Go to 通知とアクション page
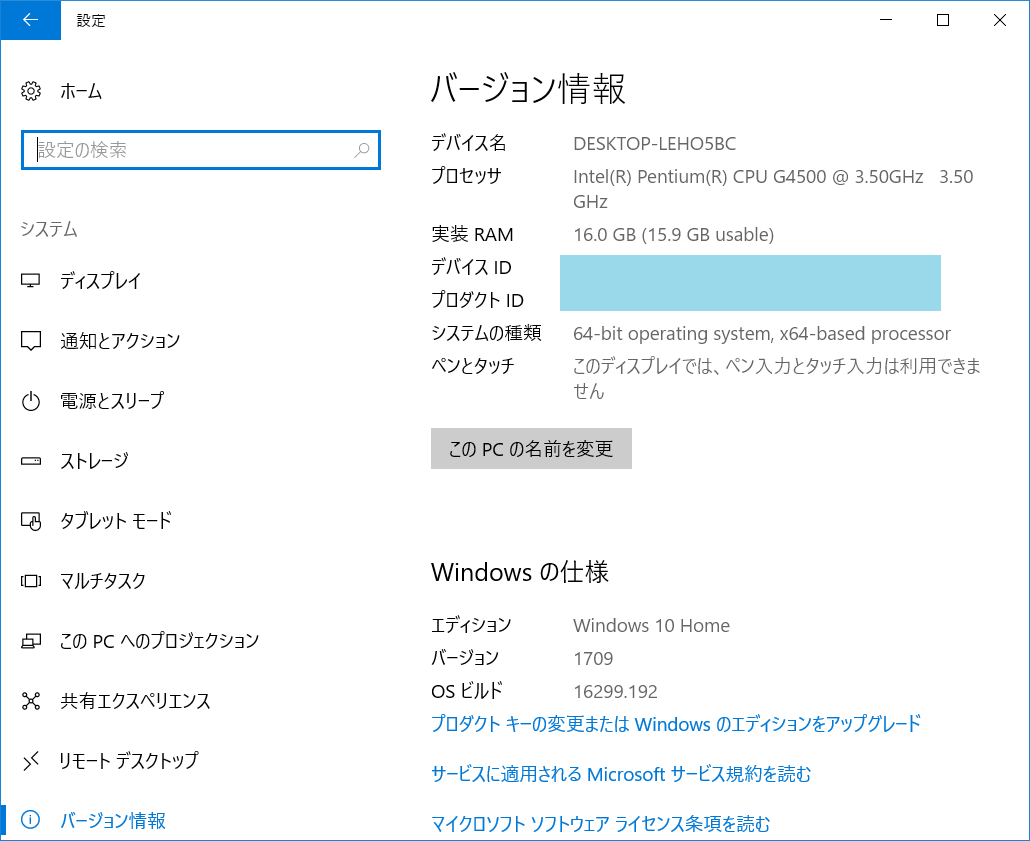Image resolution: width=1030 pixels, height=841 pixels. [x=120, y=341]
